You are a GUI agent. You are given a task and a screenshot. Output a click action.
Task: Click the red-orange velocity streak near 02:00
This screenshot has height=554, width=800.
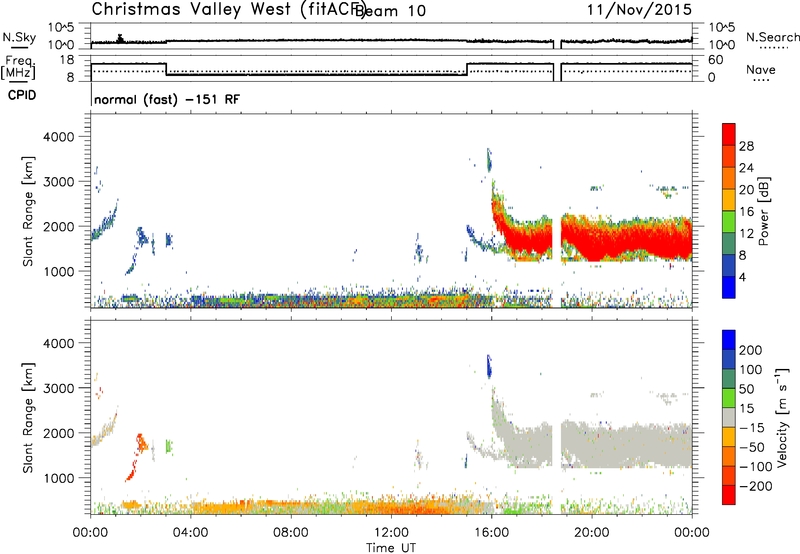click(x=136, y=458)
